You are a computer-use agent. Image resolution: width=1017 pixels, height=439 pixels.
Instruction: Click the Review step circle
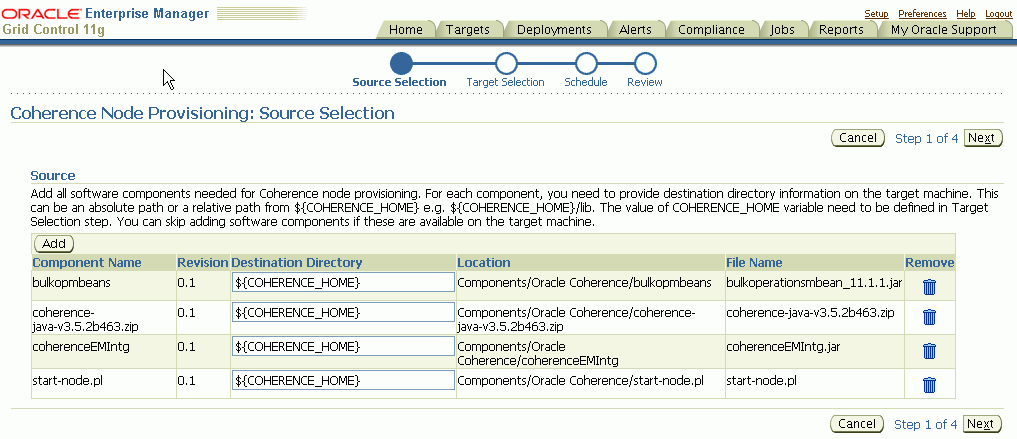pyautogui.click(x=645, y=64)
